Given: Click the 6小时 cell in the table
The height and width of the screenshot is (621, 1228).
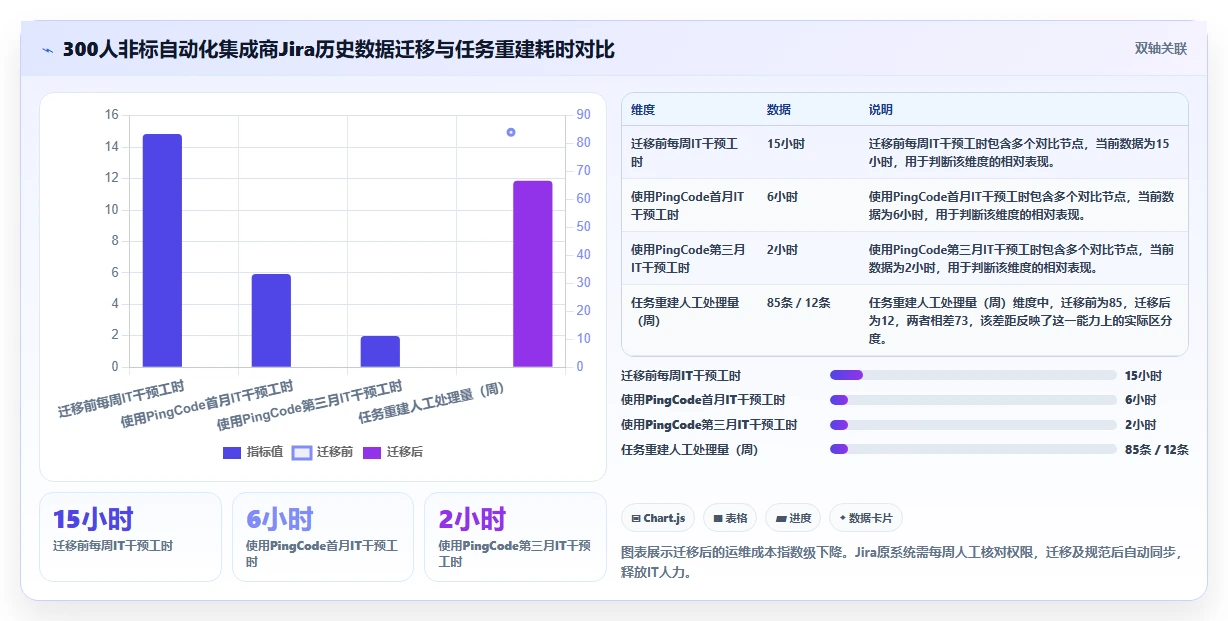Looking at the screenshot, I should click(x=782, y=197).
